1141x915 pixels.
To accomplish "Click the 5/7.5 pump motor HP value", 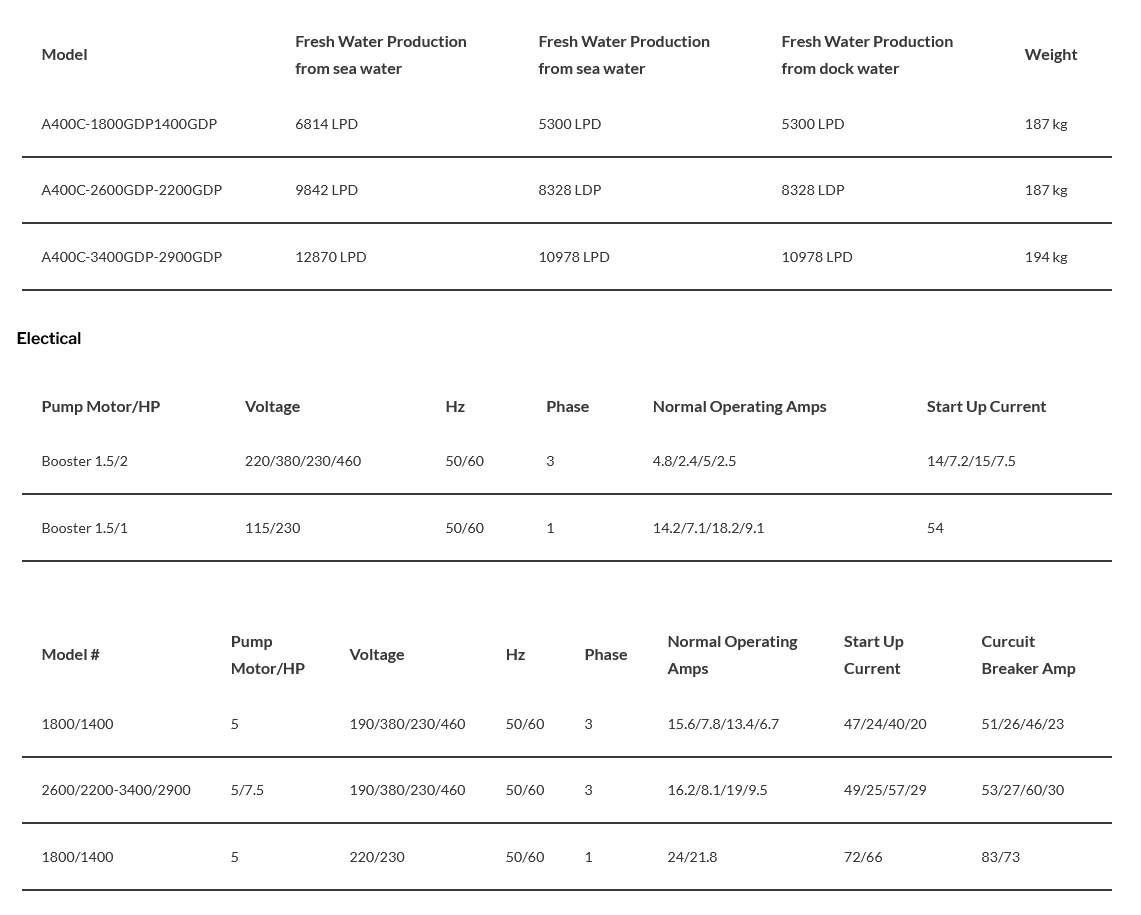I will pyautogui.click(x=247, y=790).
